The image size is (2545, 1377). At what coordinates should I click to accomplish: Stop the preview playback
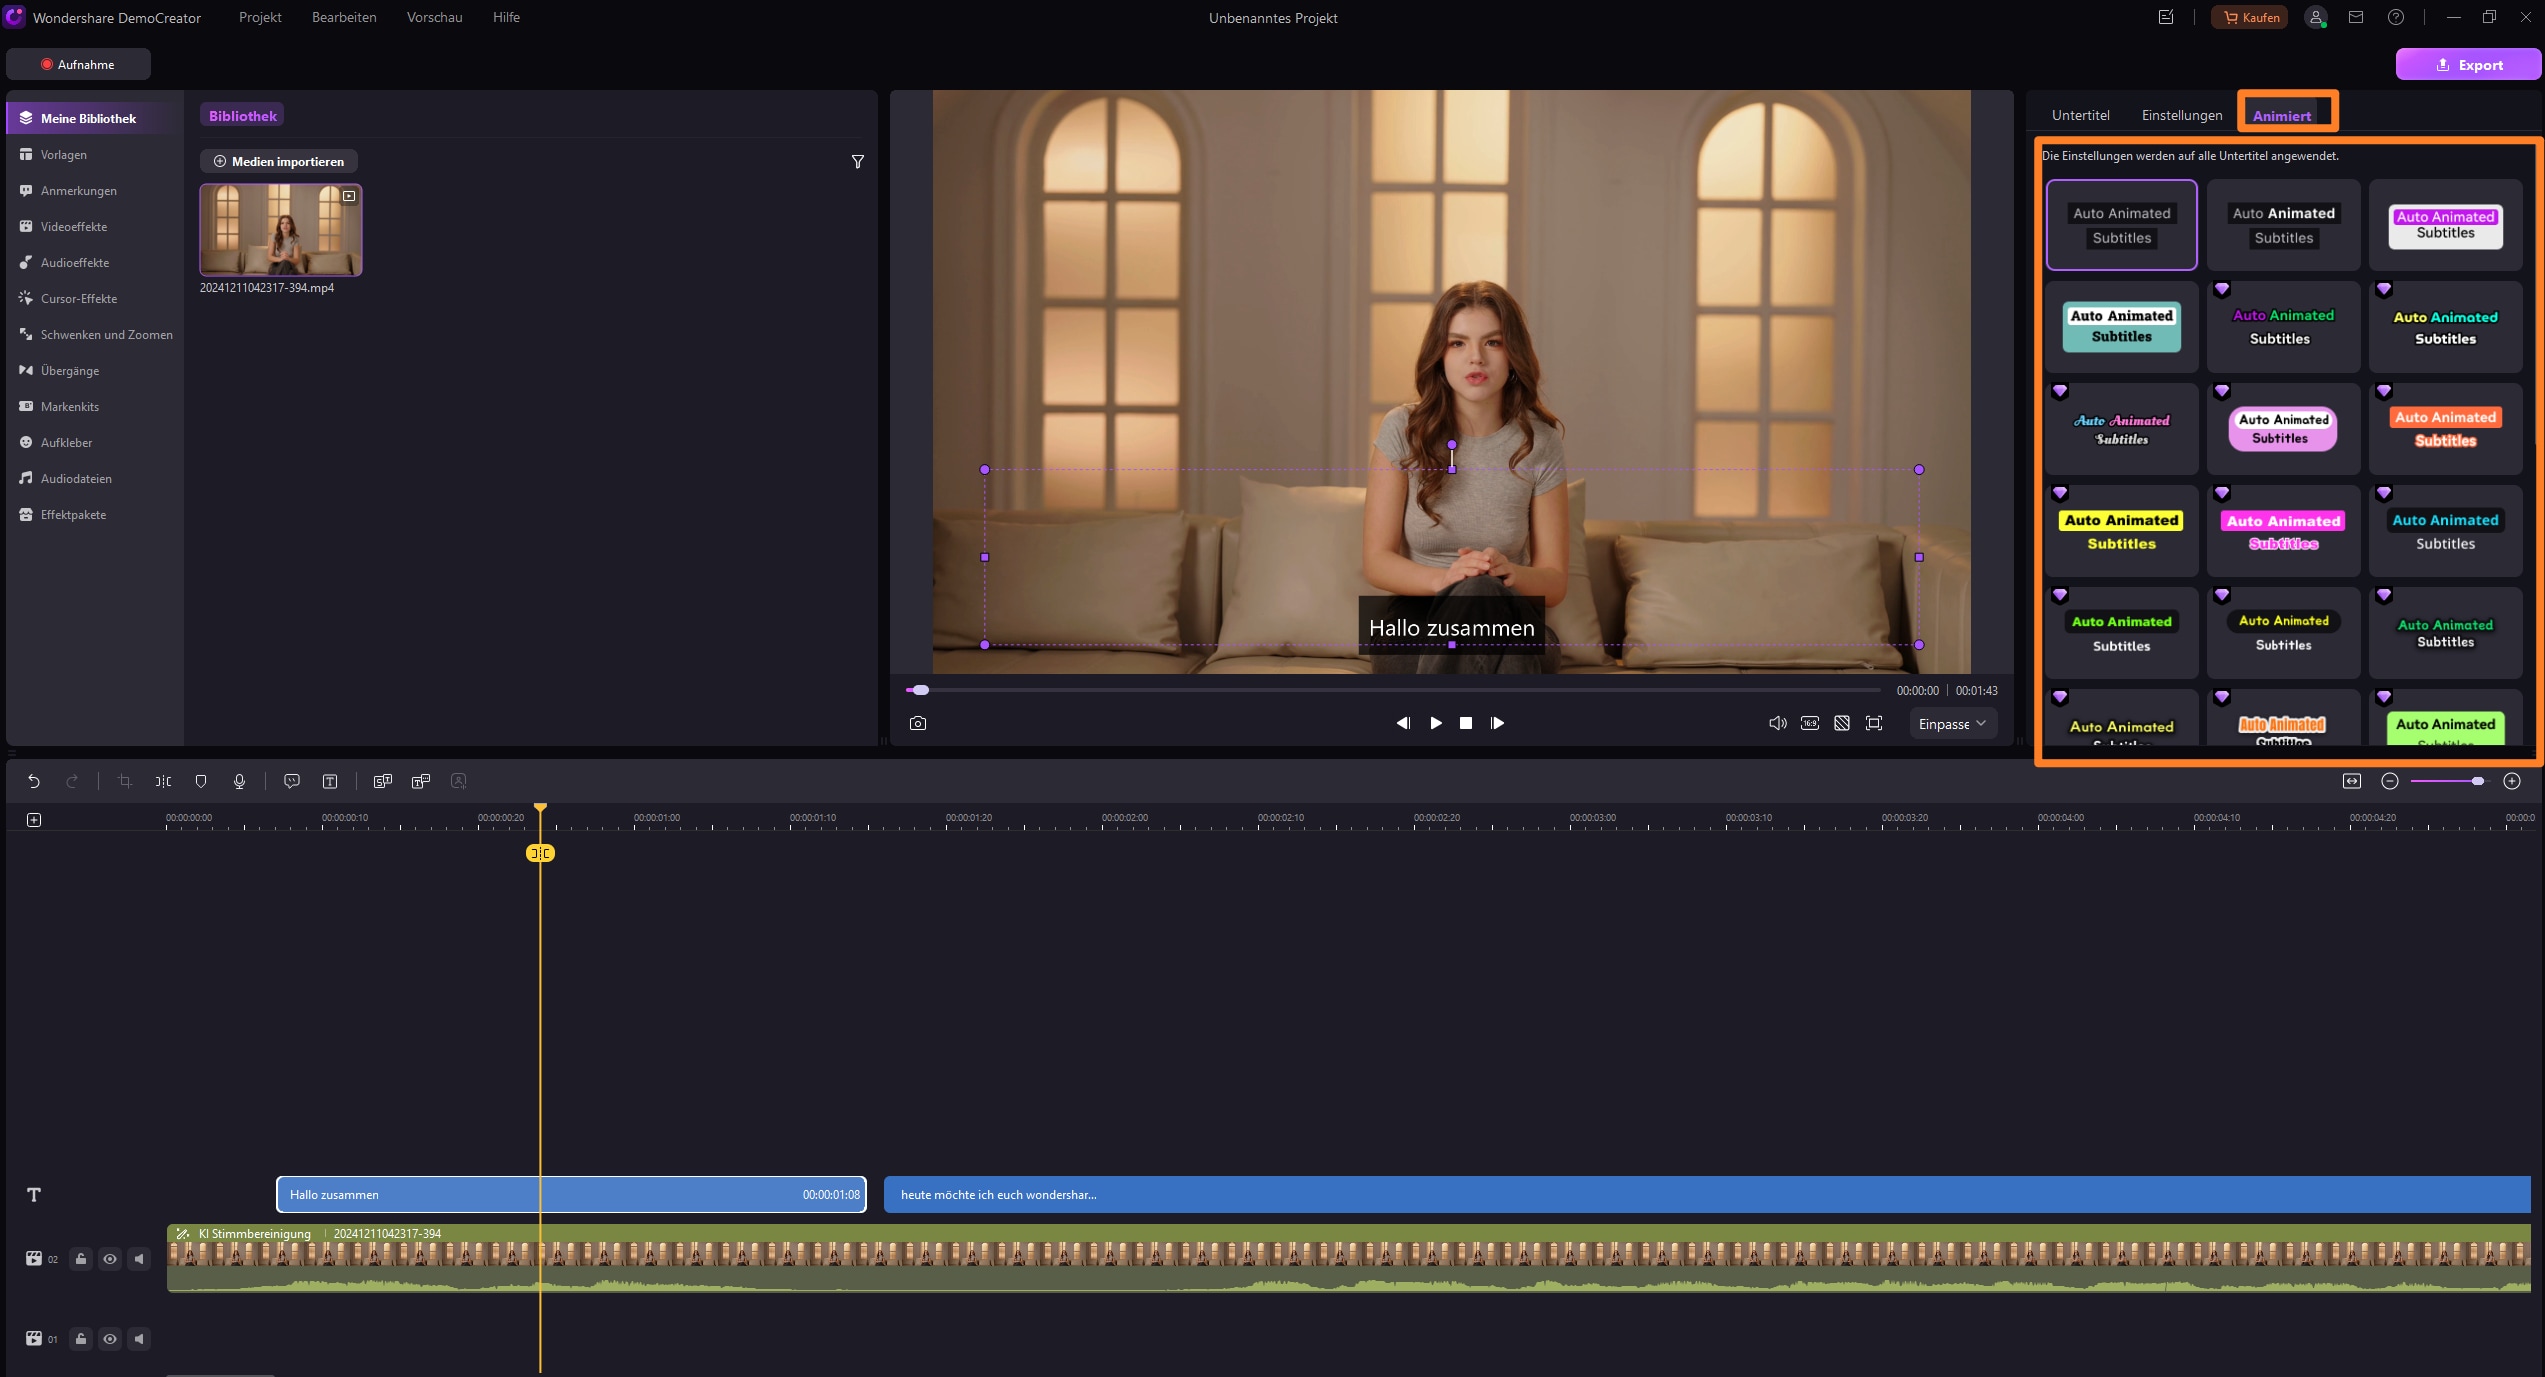click(1466, 723)
